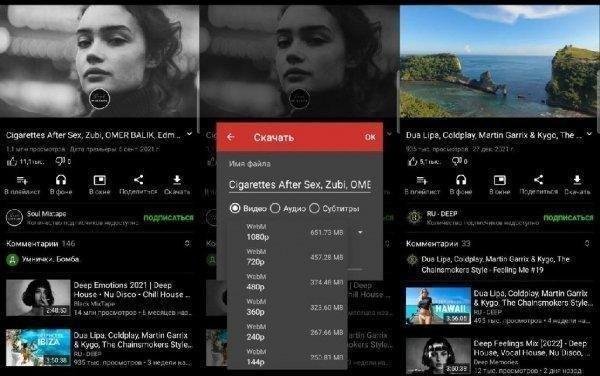
Task: Open RU - DEEP channel name
Action: click(442, 213)
